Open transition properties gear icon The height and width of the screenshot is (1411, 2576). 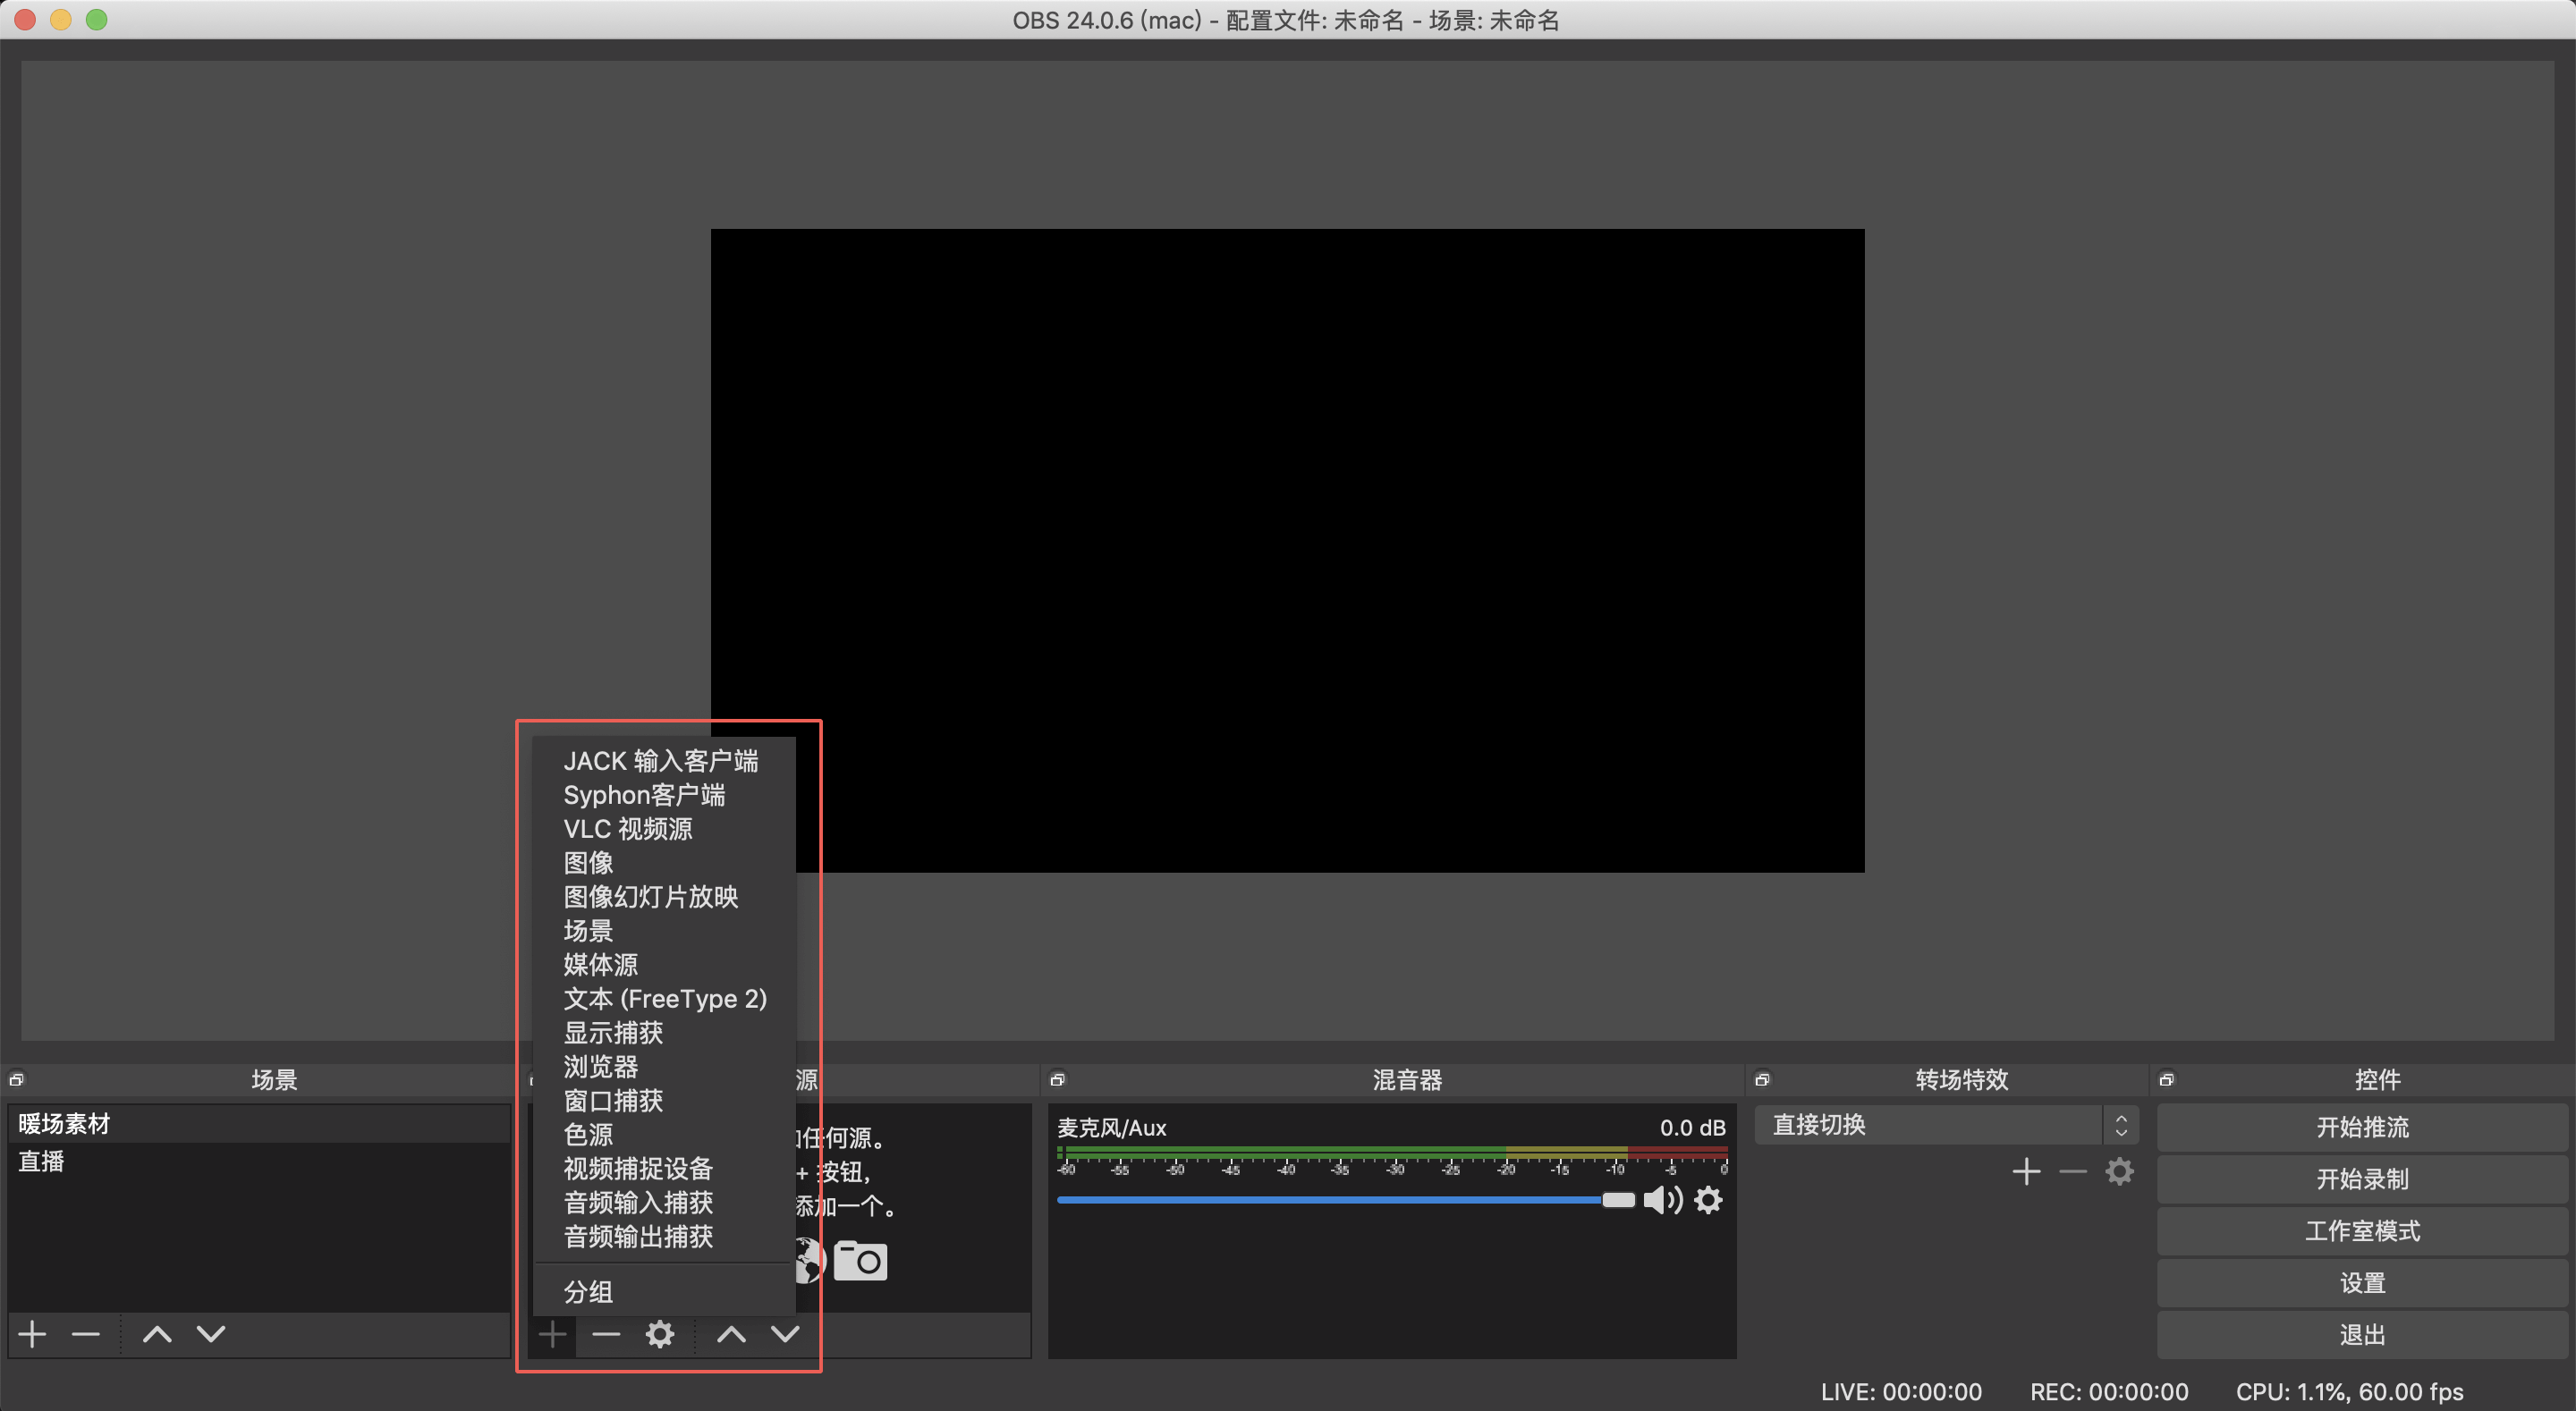tap(2119, 1171)
